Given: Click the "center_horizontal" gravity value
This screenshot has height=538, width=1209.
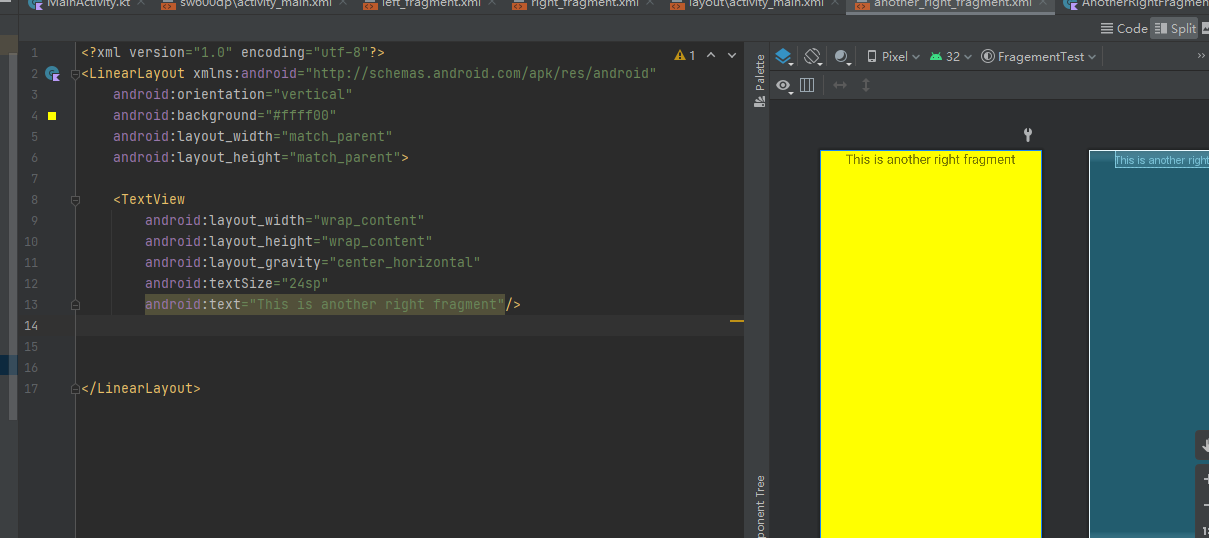Looking at the screenshot, I should pos(405,262).
